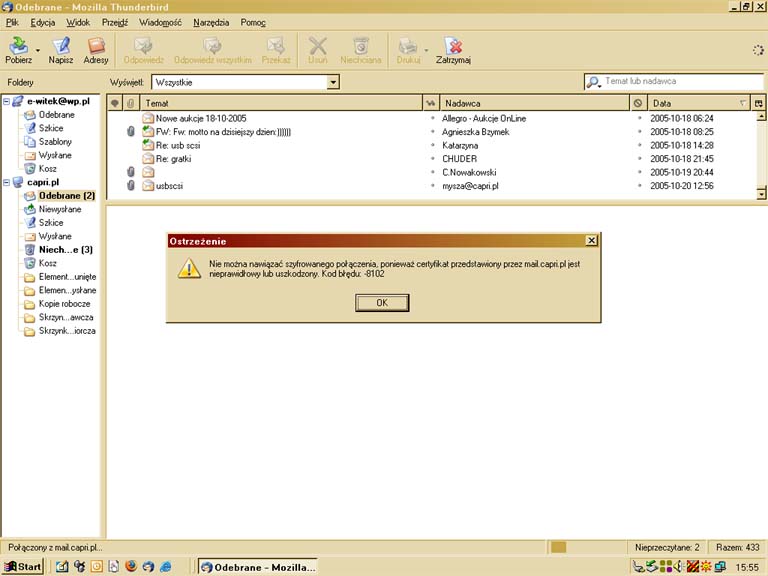Open message Nowe aukcje 18-10-2005
Viewport: 768px width, 576px height.
pyautogui.click(x=201, y=119)
